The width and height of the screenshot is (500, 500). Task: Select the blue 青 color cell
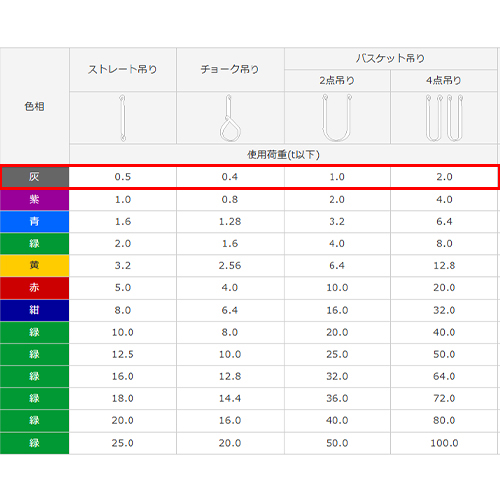click(x=35, y=222)
